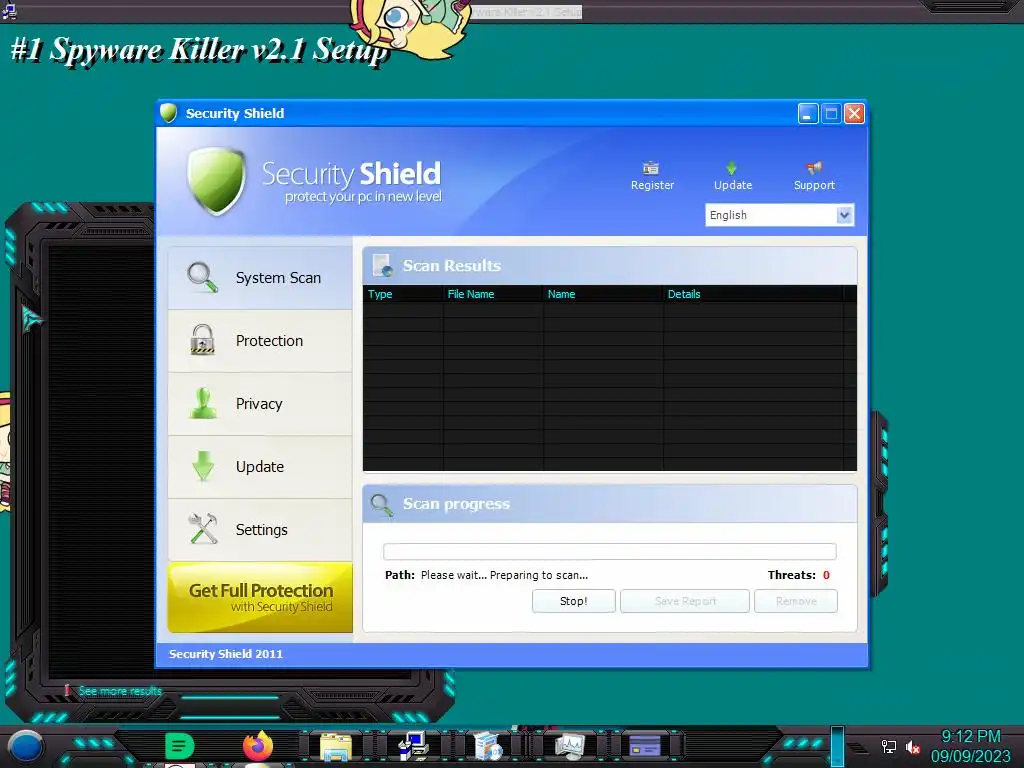
Task: Click the Save Report button
Action: [x=684, y=601]
